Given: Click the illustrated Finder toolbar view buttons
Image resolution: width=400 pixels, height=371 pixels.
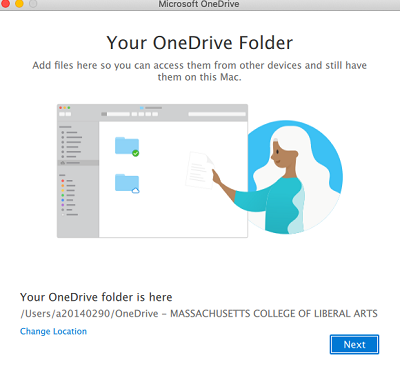Looking at the screenshot, I should (145, 114).
